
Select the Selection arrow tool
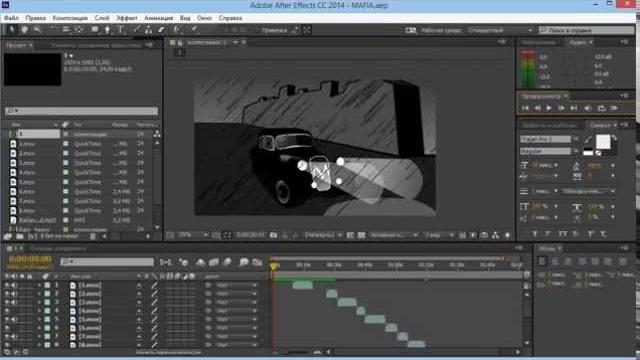point(12,29)
